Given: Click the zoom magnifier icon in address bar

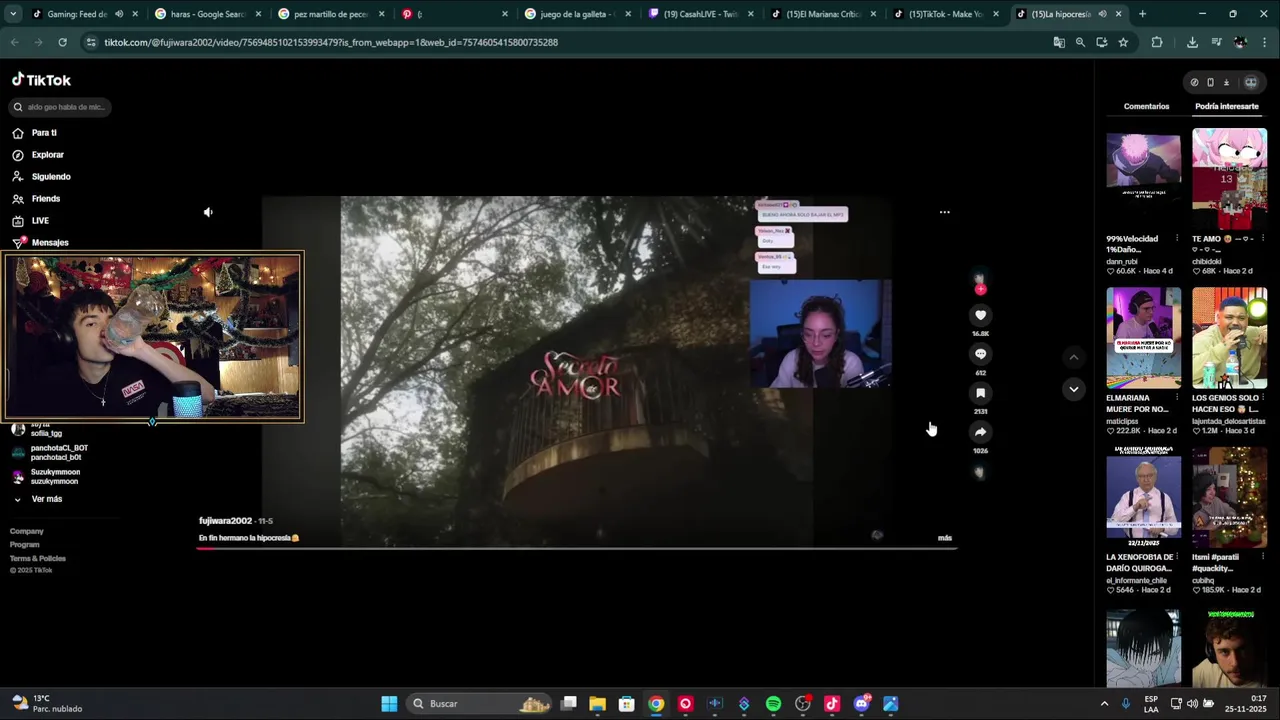Looking at the screenshot, I should pyautogui.click(x=1080, y=42).
